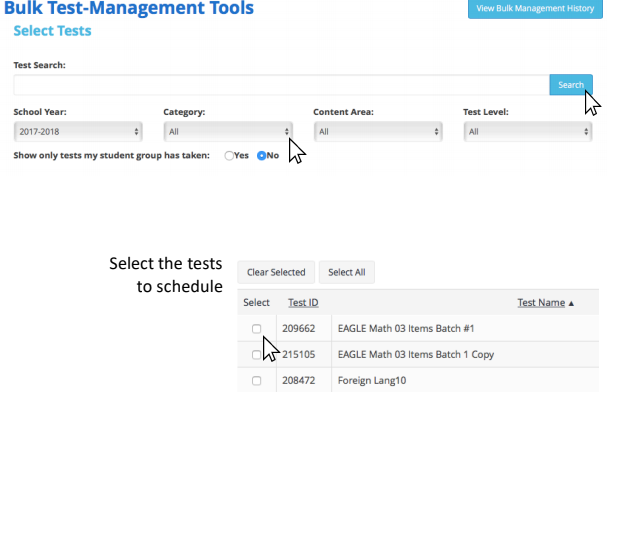This screenshot has height=534, width=622.
Task: Select the Foreign Lang10 test checkbox
Action: (257, 381)
